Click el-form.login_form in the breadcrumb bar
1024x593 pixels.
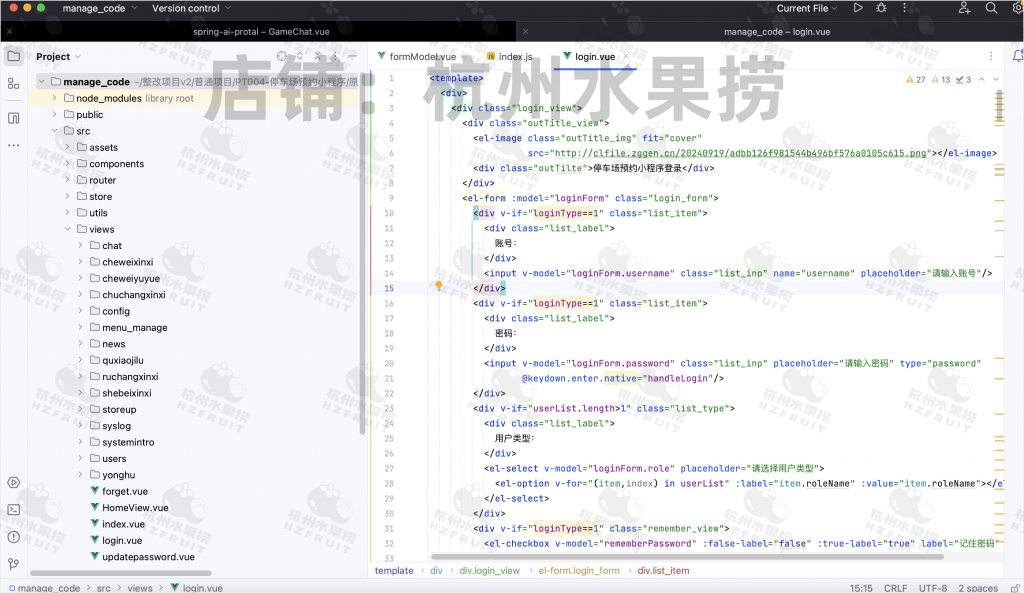(579, 571)
